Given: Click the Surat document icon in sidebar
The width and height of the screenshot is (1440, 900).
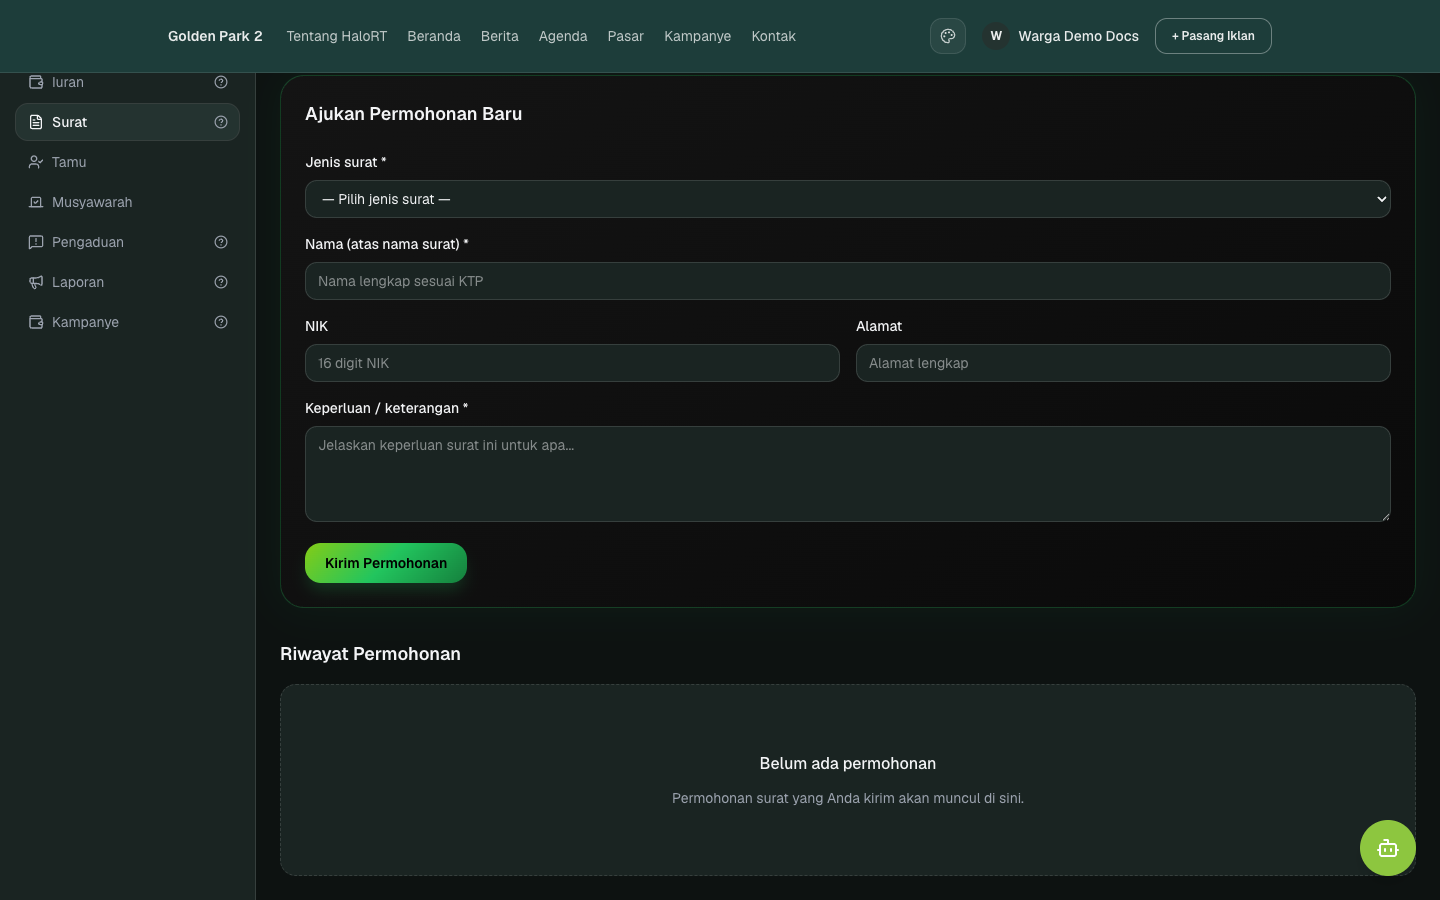Looking at the screenshot, I should tap(36, 122).
